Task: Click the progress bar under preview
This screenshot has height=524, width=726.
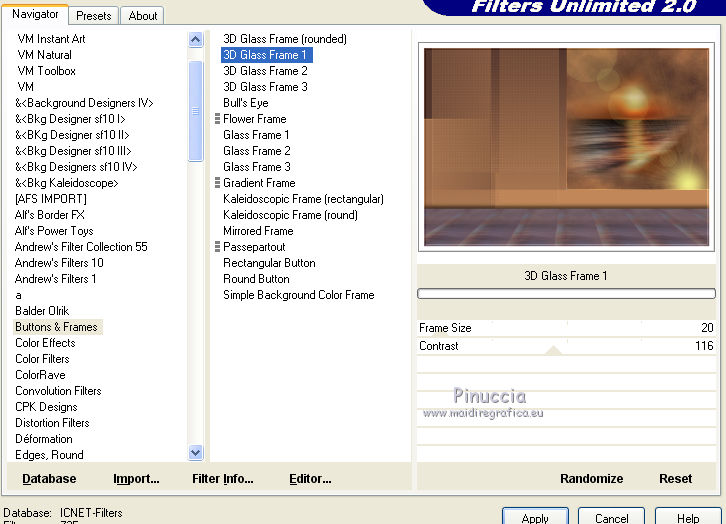Action: (566, 293)
